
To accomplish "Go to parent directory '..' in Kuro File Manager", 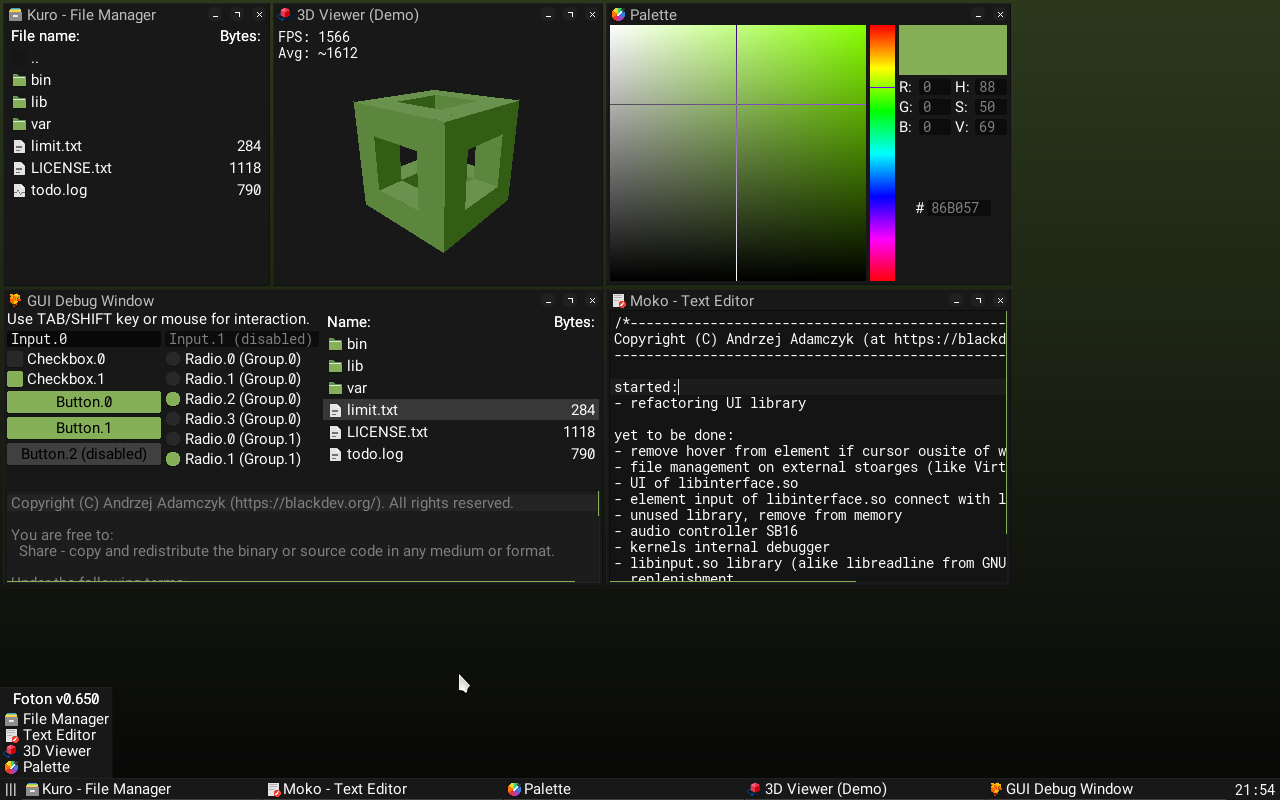I will pos(136,59).
